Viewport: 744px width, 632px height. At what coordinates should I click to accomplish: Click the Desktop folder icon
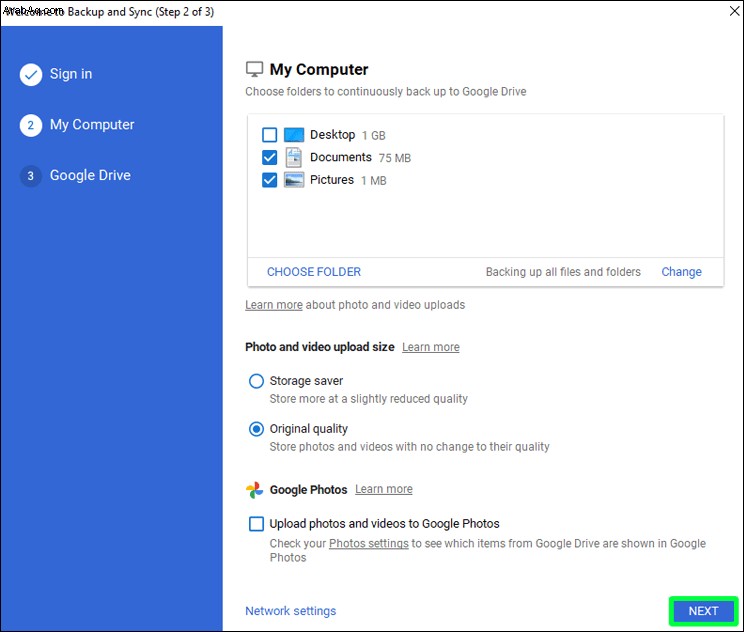[x=294, y=135]
